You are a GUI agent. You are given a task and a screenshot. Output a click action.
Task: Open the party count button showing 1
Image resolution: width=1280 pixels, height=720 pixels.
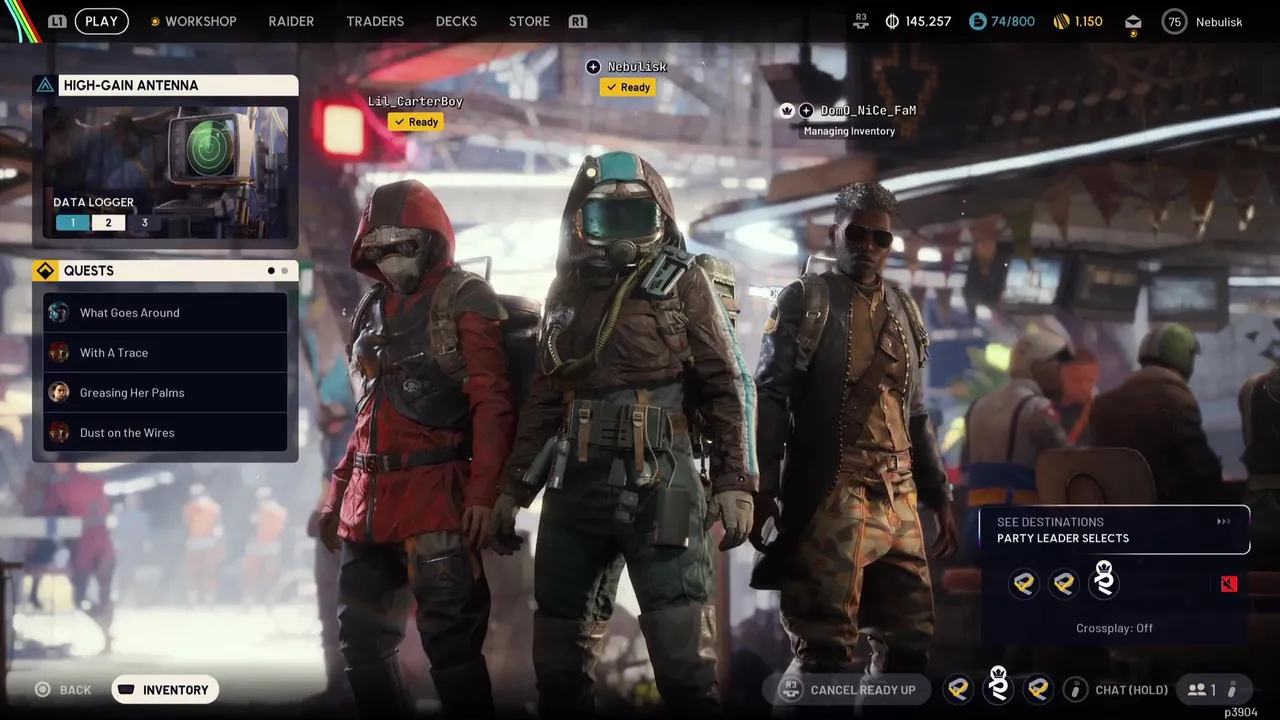(1213, 690)
